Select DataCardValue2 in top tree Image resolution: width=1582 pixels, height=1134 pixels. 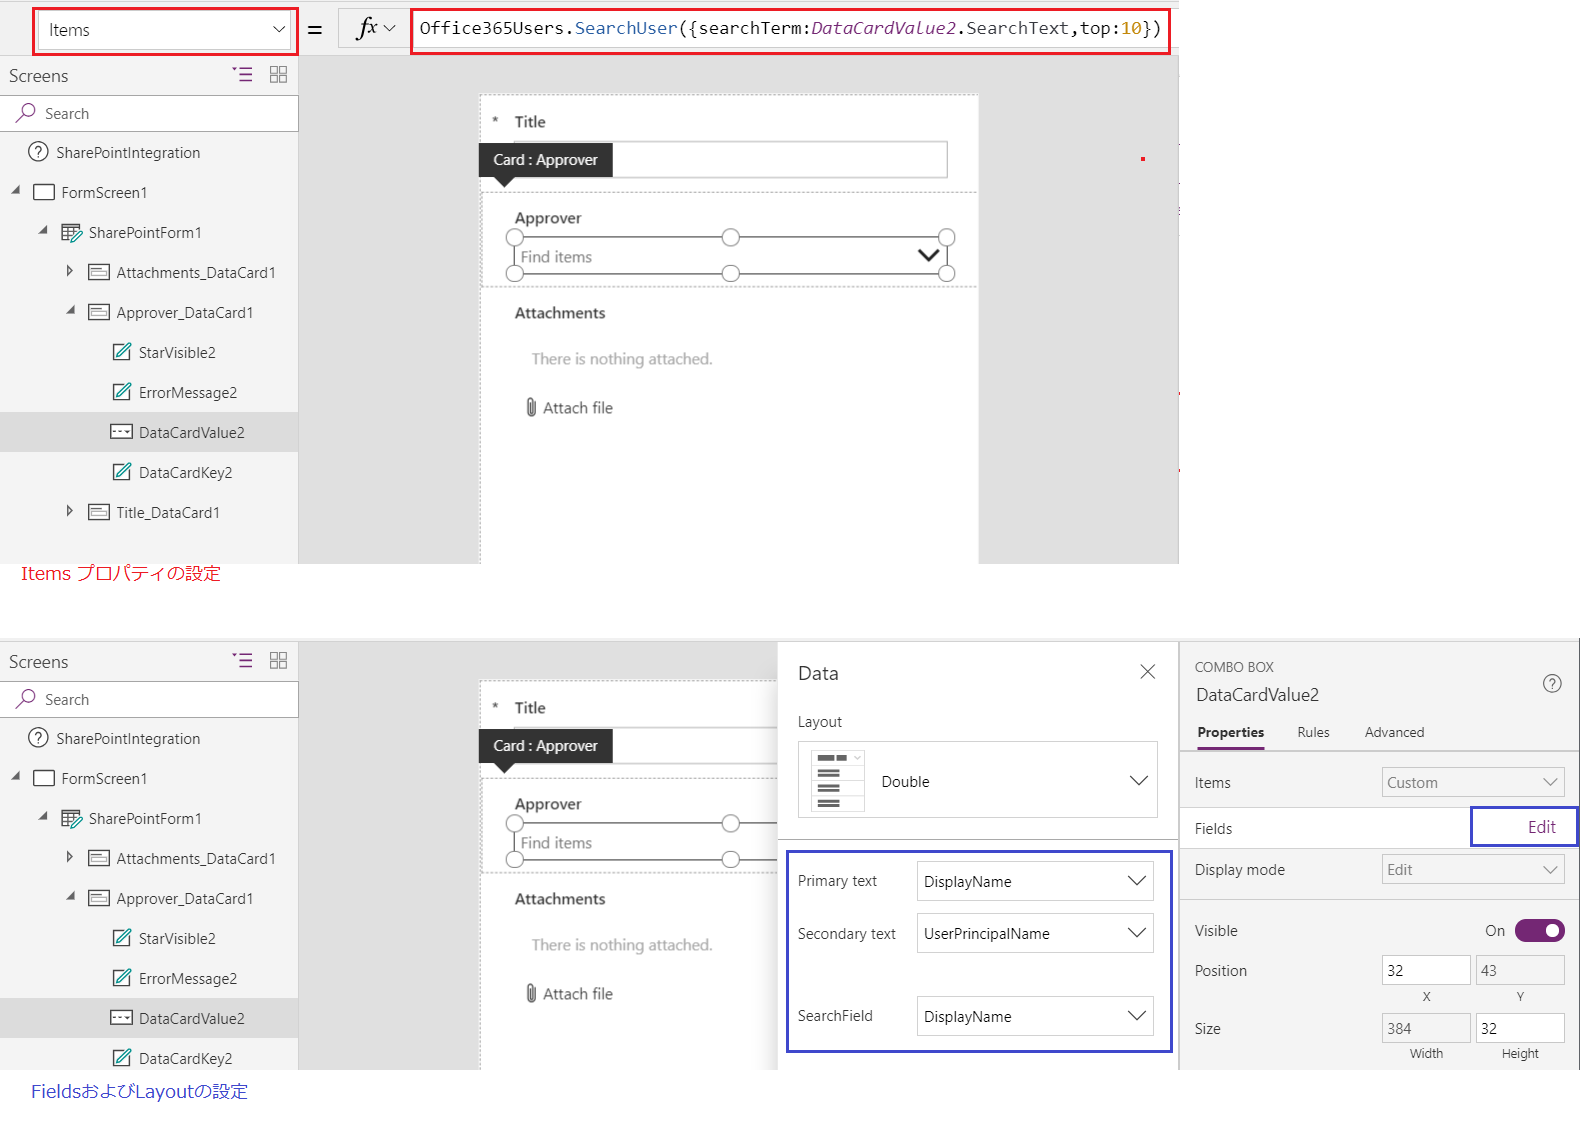point(192,433)
